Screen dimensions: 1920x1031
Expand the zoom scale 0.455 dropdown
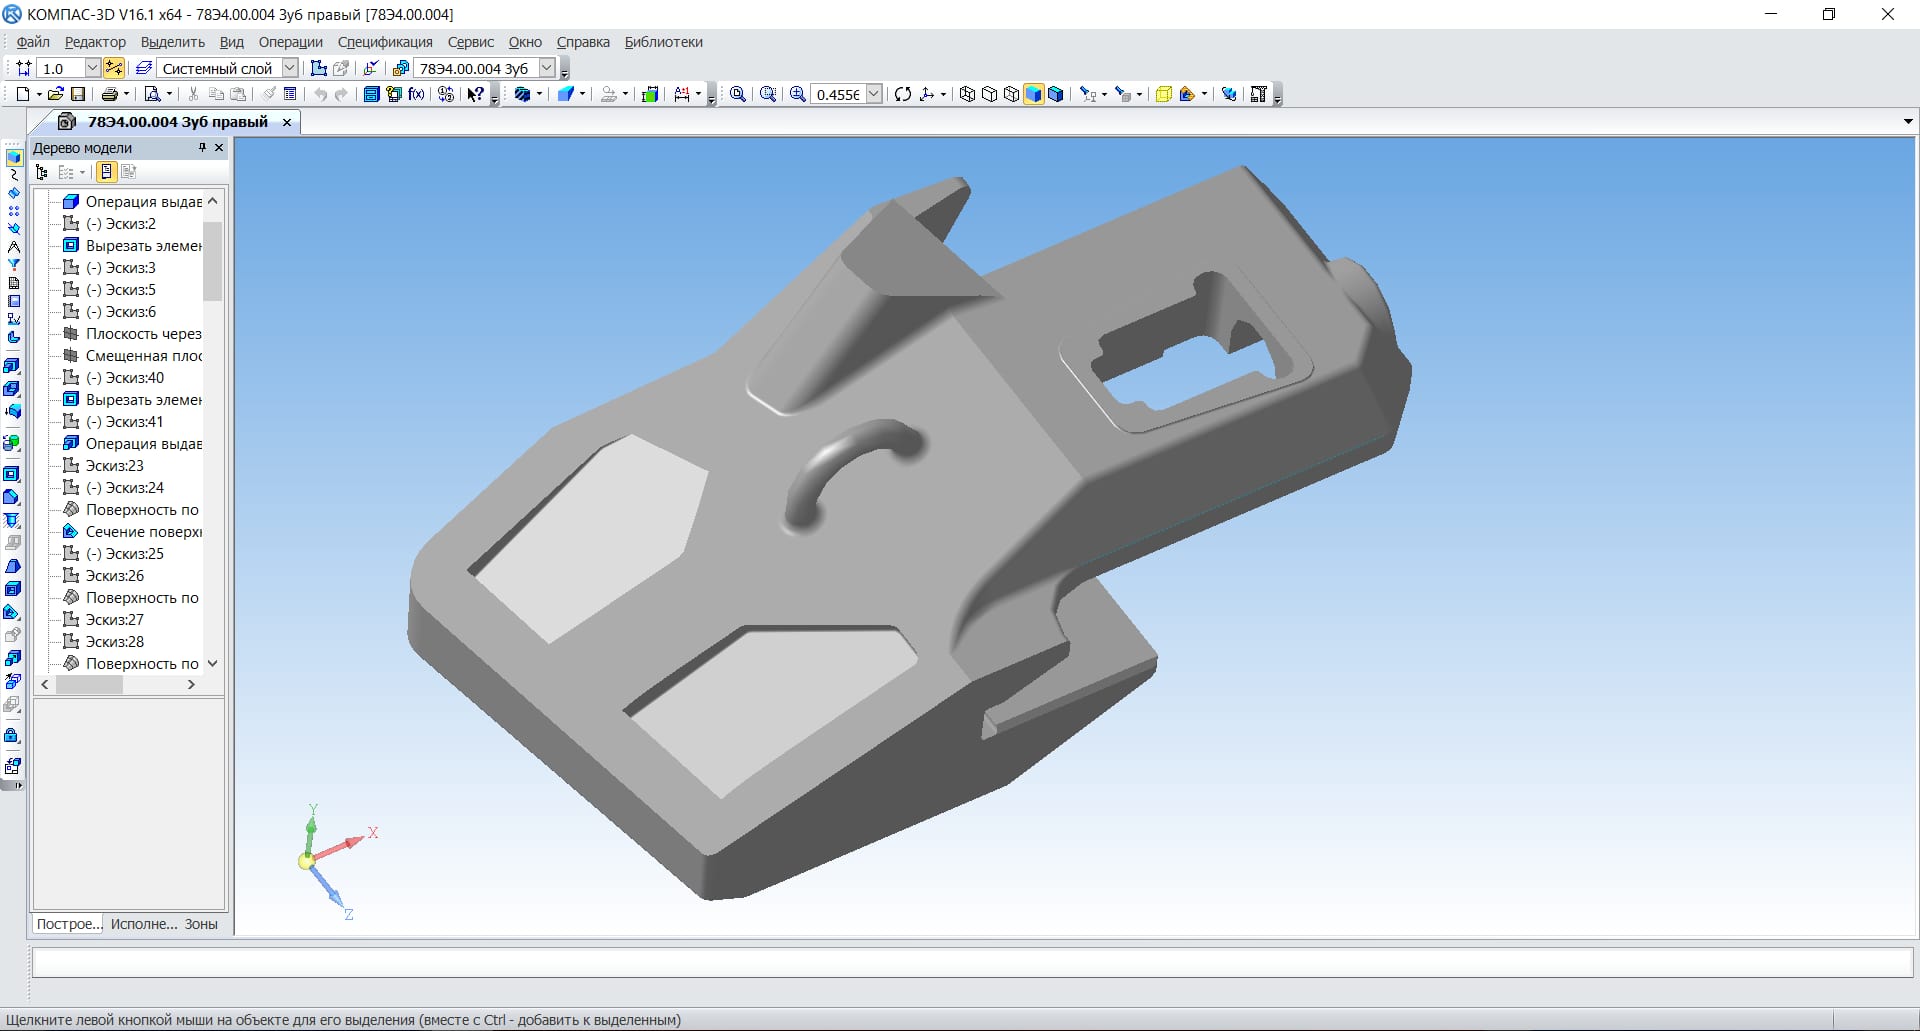(x=873, y=94)
